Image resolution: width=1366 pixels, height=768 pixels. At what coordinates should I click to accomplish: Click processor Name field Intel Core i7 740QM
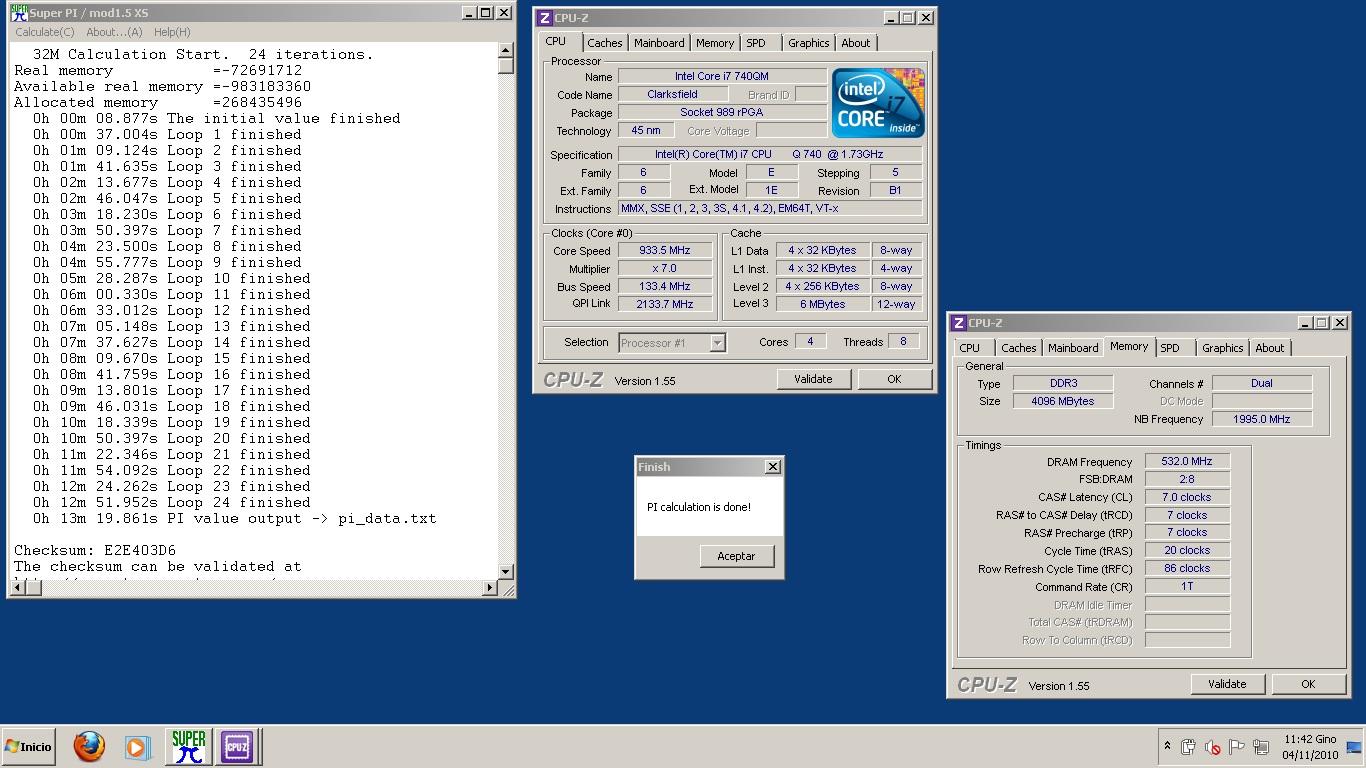tap(722, 76)
